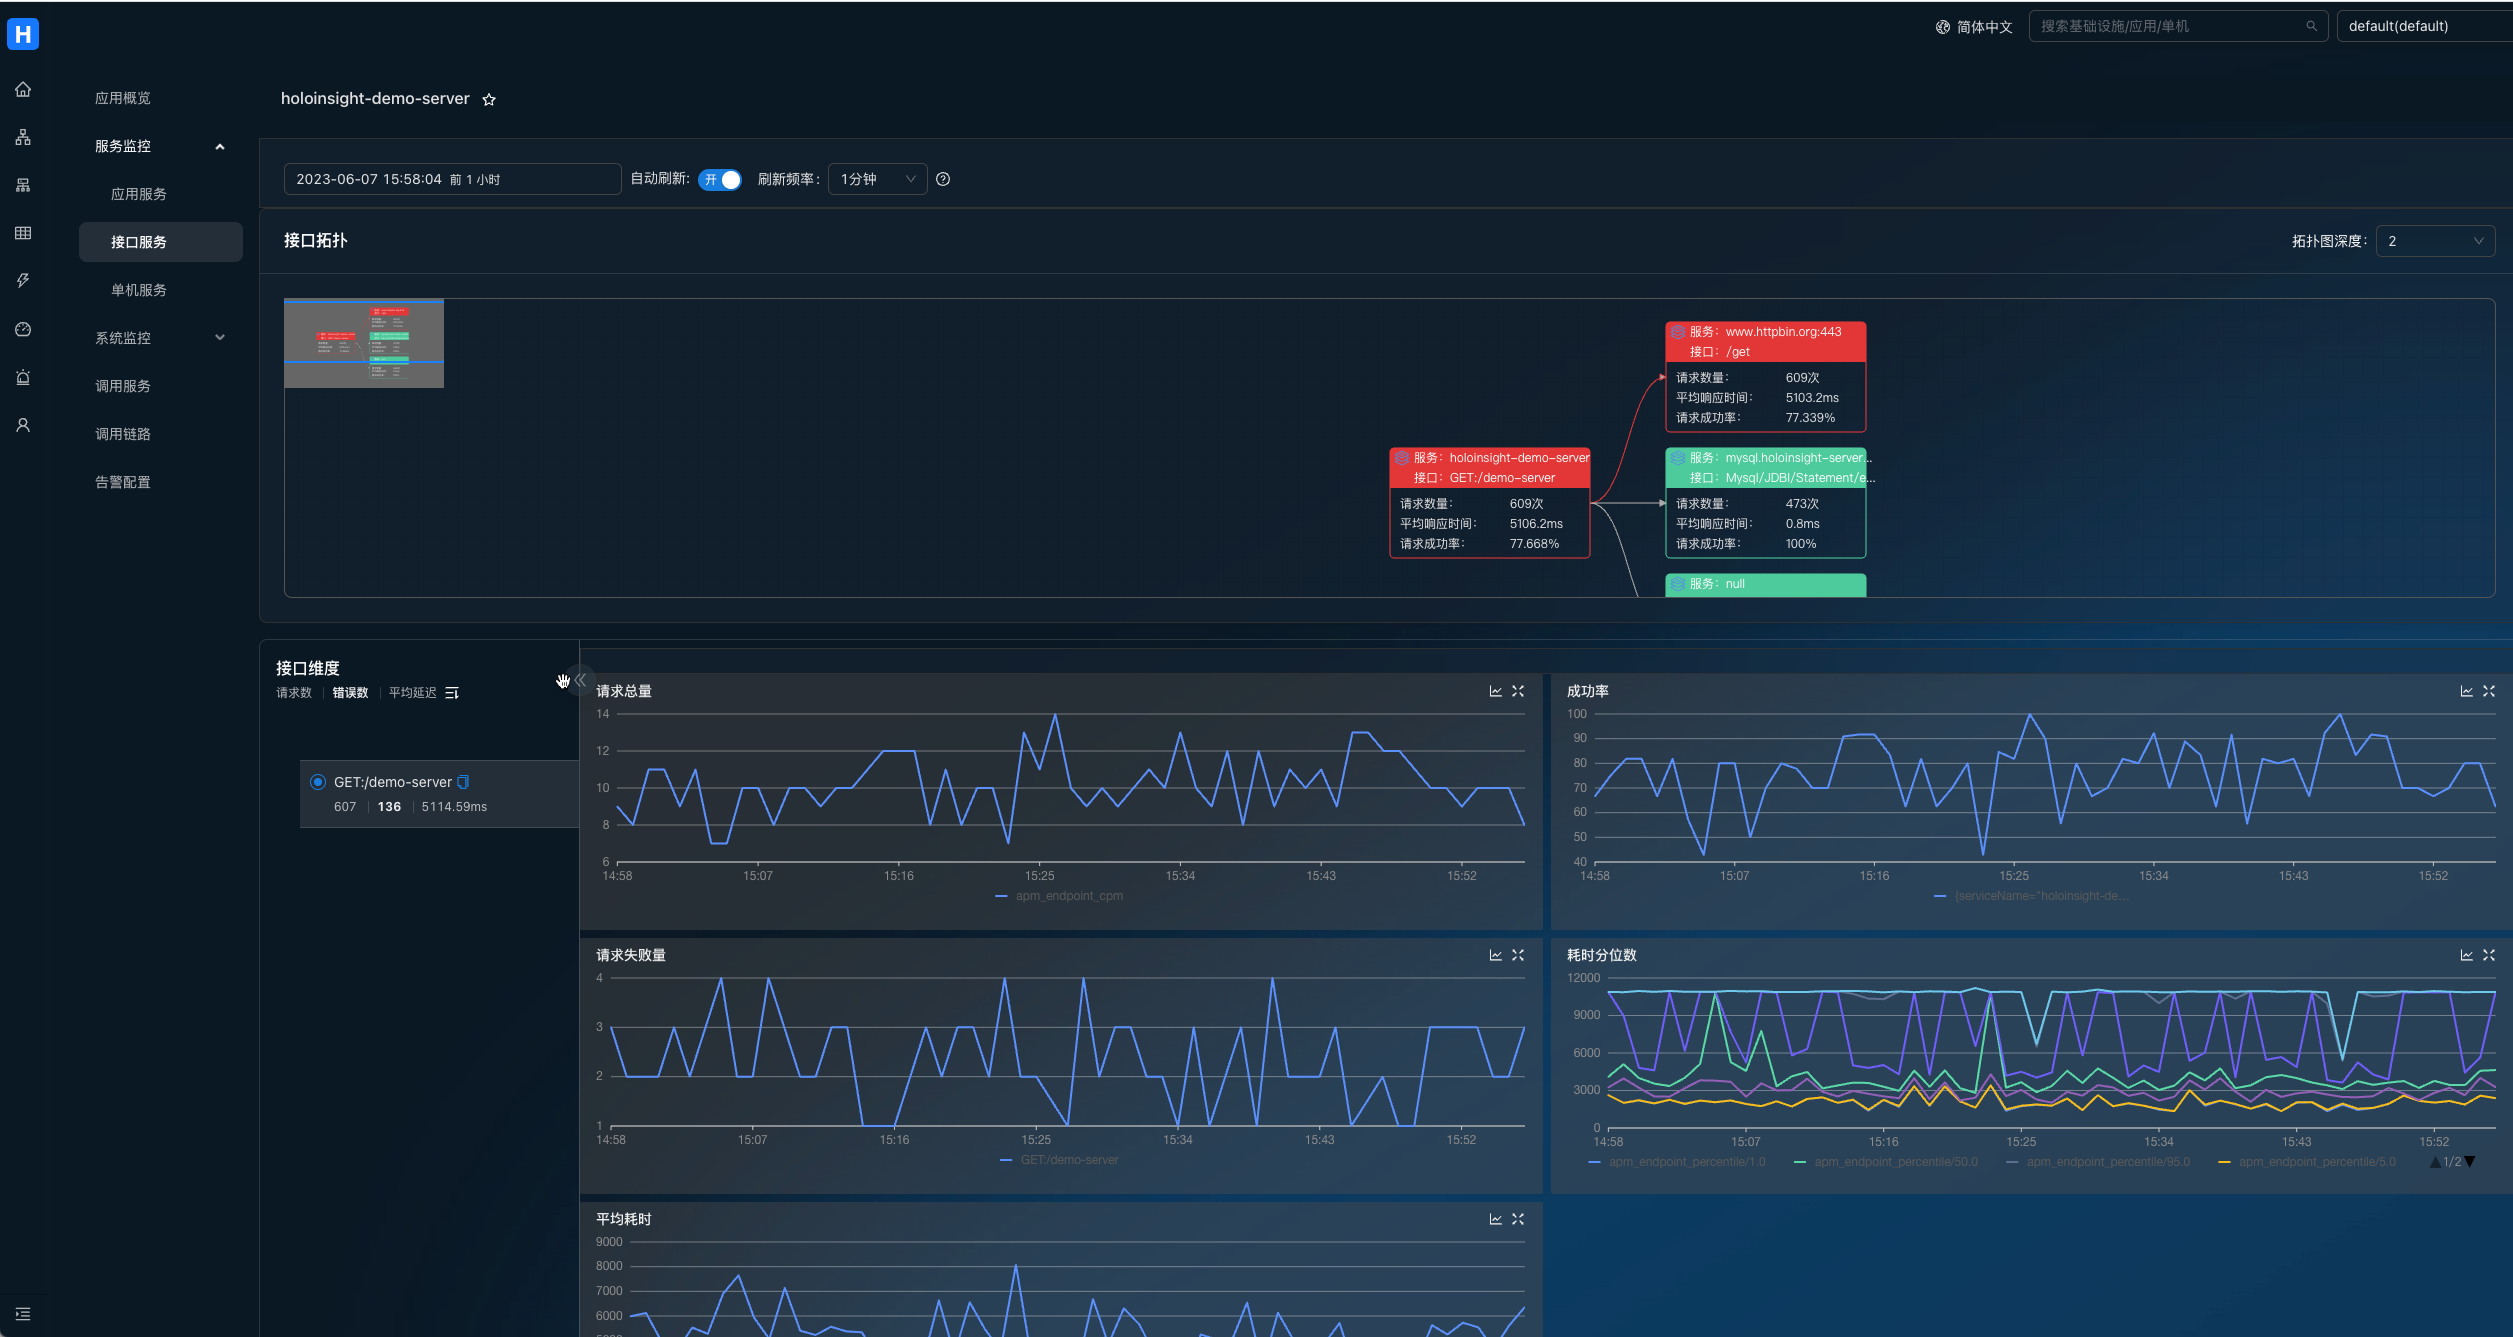This screenshot has height=1337, width=2513.
Task: Collapse sidebar using bottom menu fold icon
Action: click(x=23, y=1314)
